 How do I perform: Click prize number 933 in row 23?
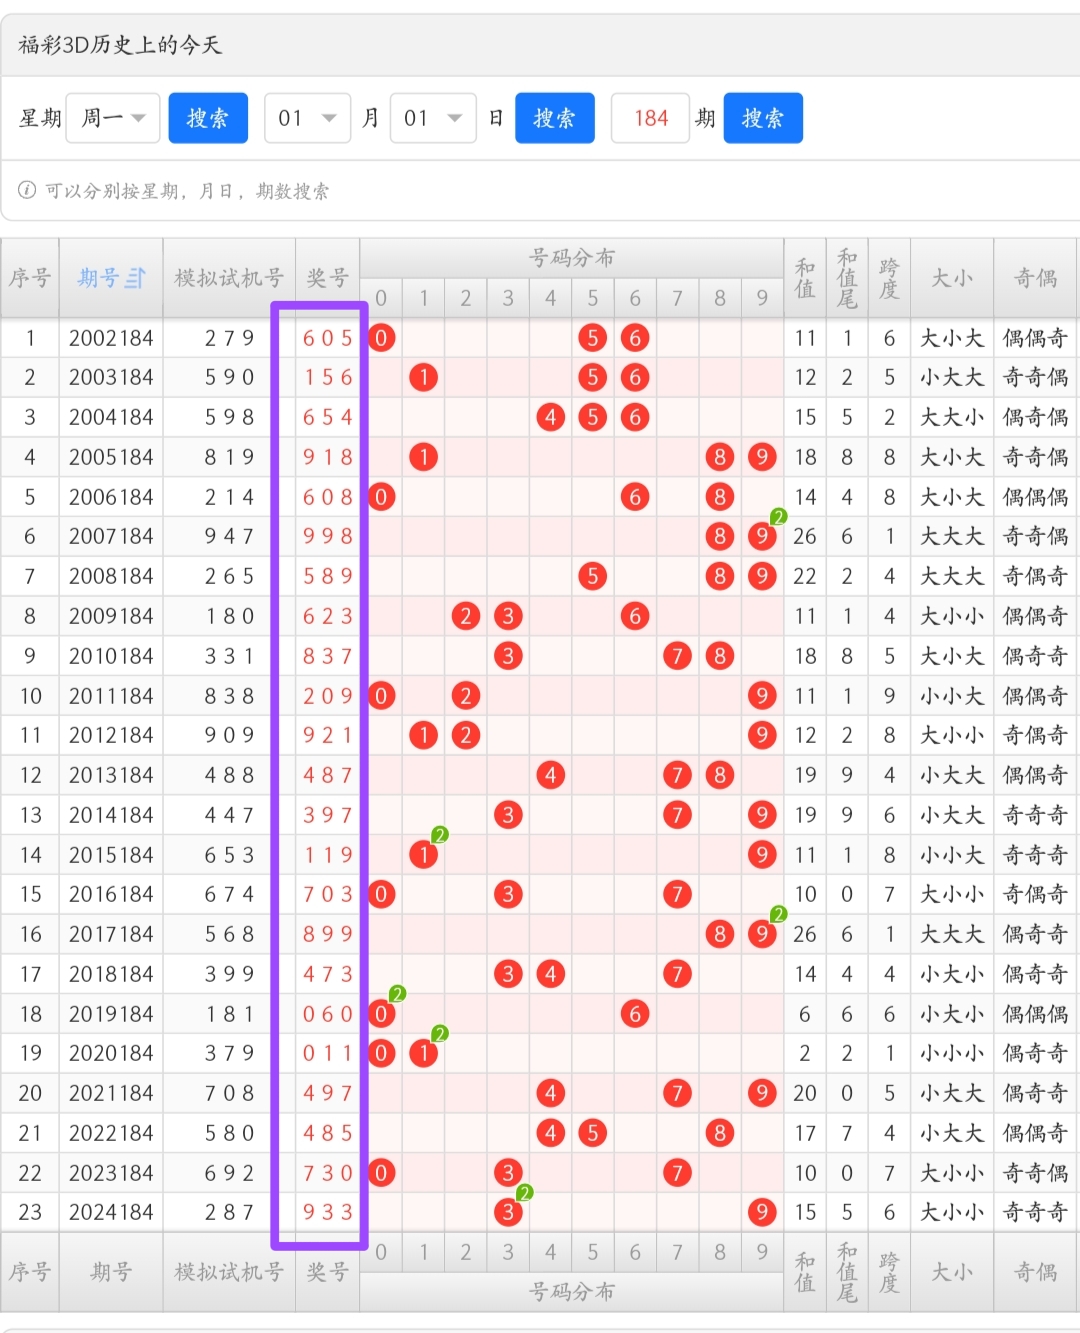click(x=328, y=1212)
